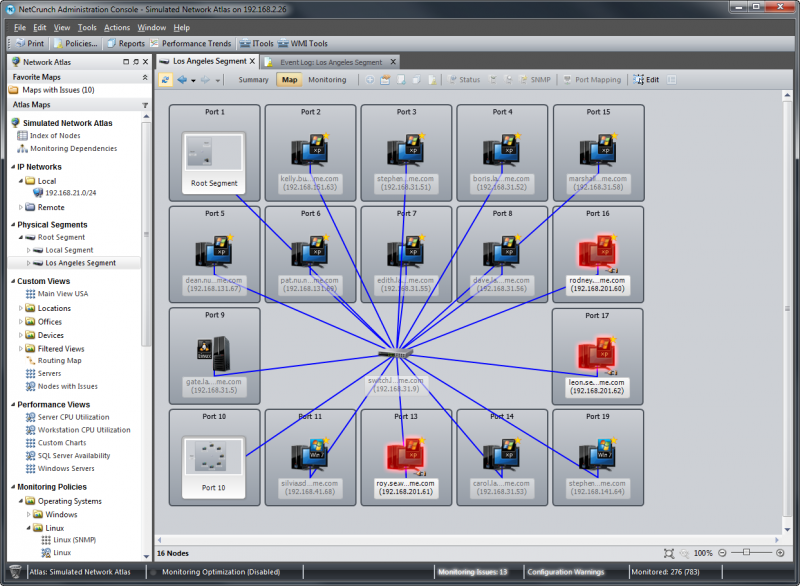Screen dimensions: 800x586
Task: Click the trash icon in the status bar
Action: click(15, 572)
